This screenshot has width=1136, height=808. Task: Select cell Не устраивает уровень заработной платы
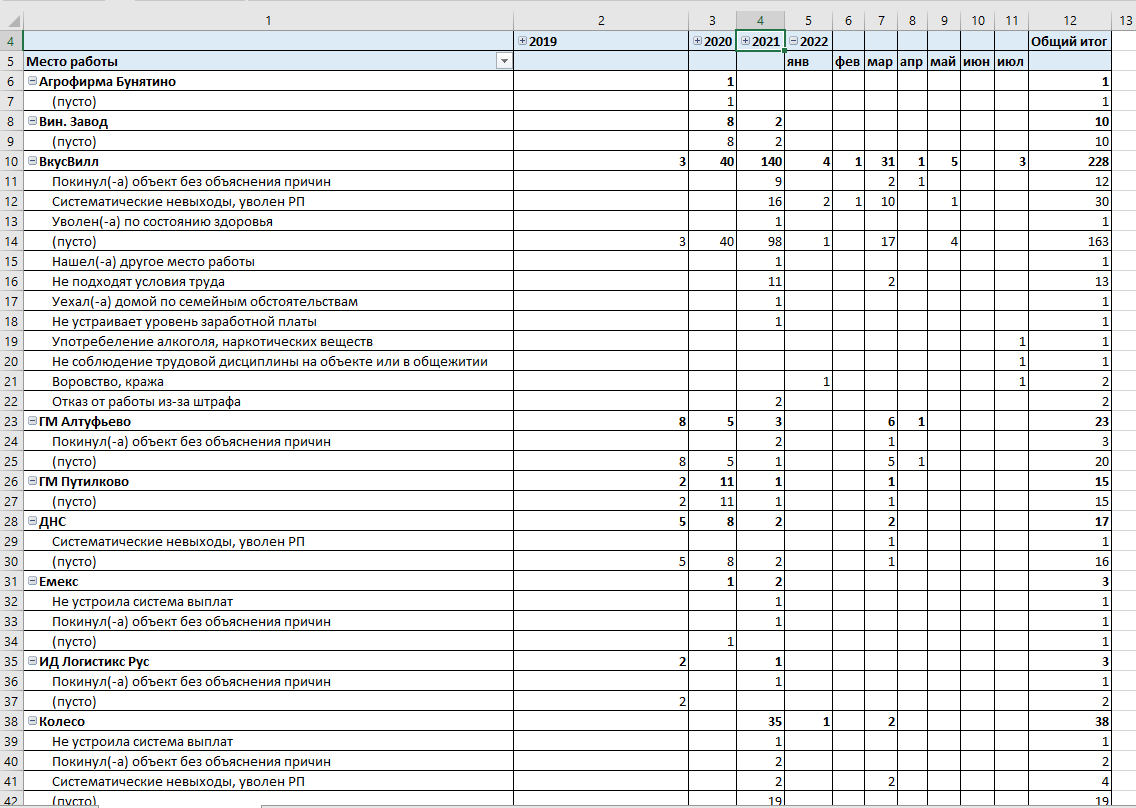(x=268, y=322)
